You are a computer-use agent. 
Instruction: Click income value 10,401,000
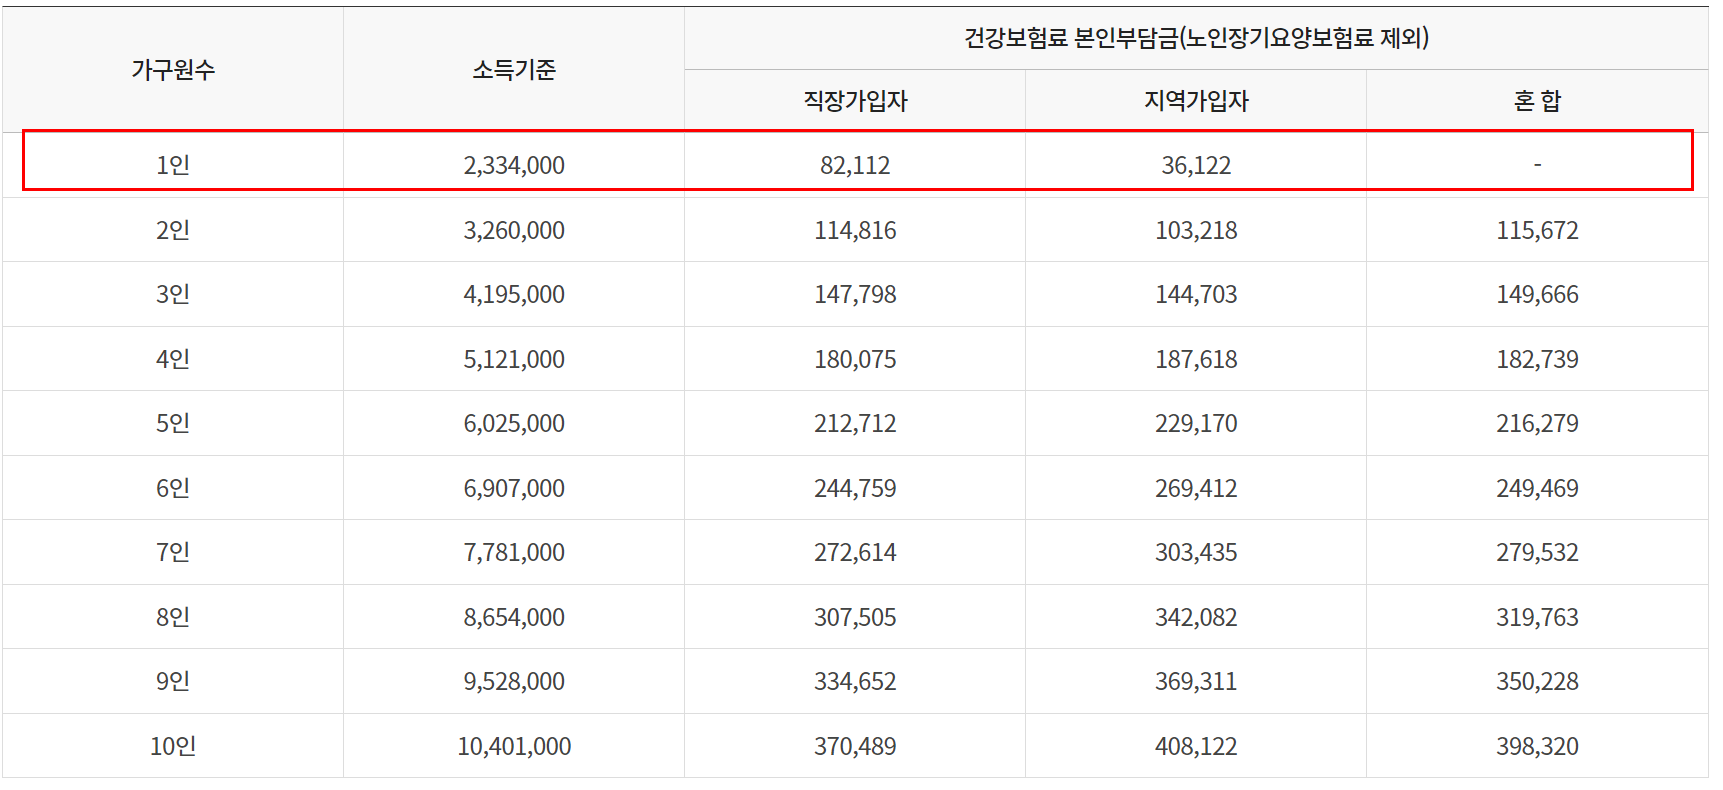point(514,746)
